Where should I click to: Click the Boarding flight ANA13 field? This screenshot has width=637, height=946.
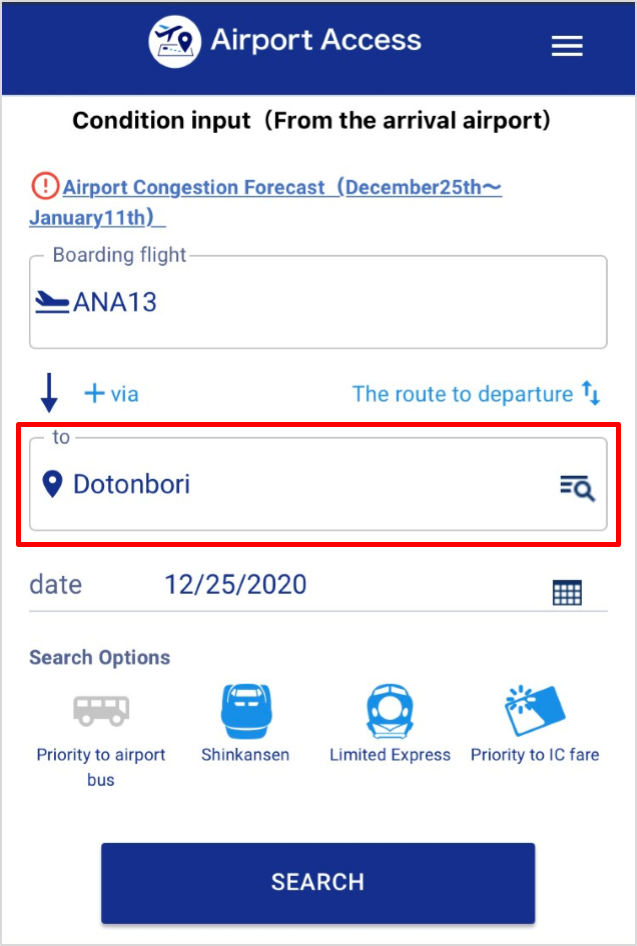coord(318,302)
